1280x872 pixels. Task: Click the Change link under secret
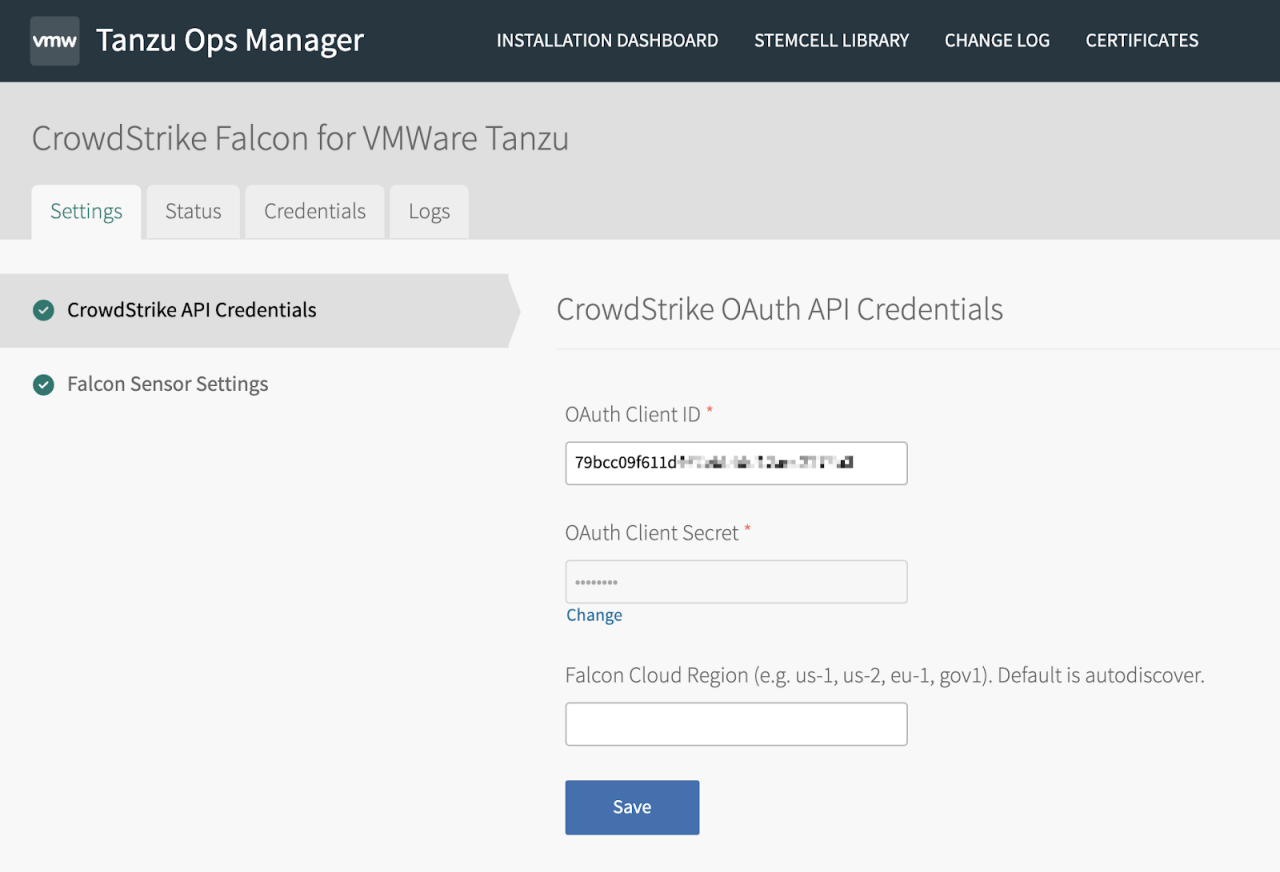(x=594, y=615)
